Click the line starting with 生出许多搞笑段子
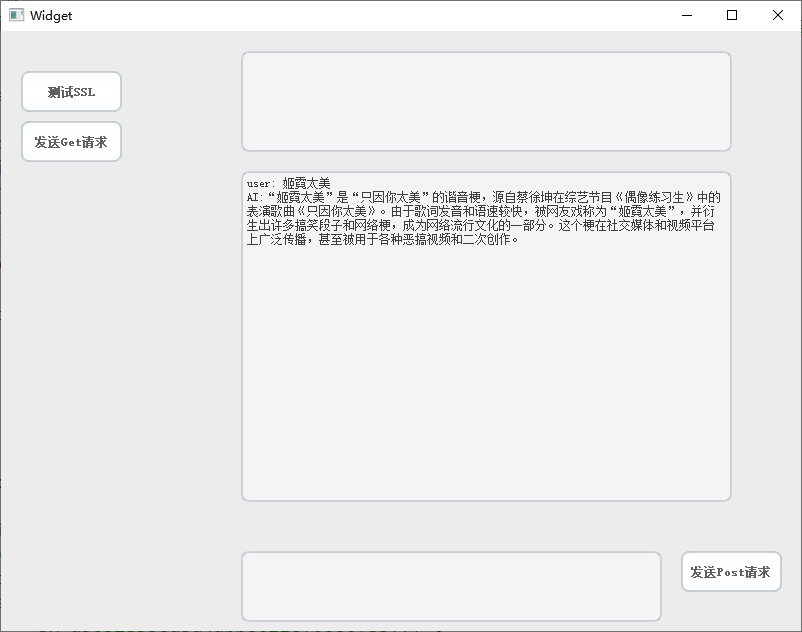The image size is (802, 632). pos(480,225)
